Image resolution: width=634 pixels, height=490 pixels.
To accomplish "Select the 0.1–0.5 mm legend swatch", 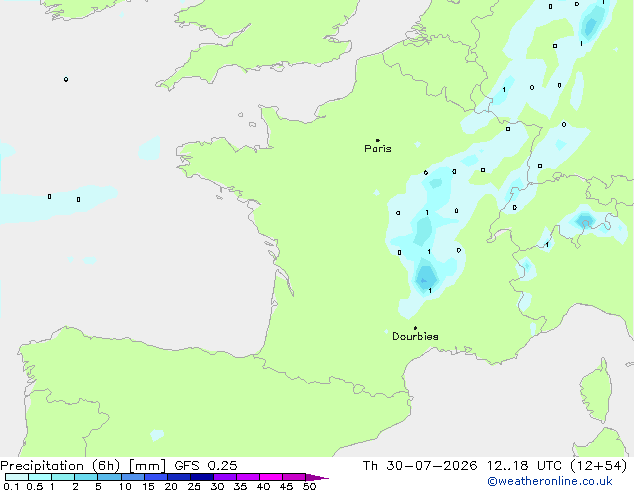I will pos(17,477).
